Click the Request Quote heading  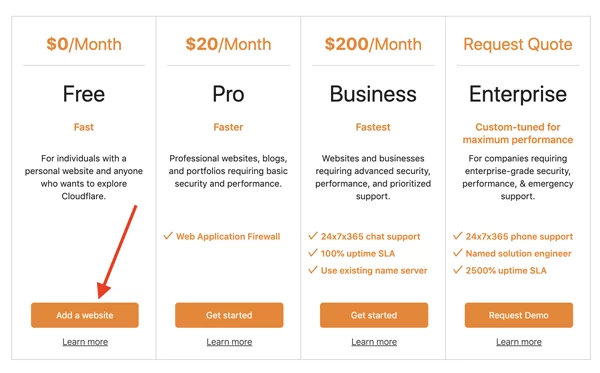(x=518, y=44)
